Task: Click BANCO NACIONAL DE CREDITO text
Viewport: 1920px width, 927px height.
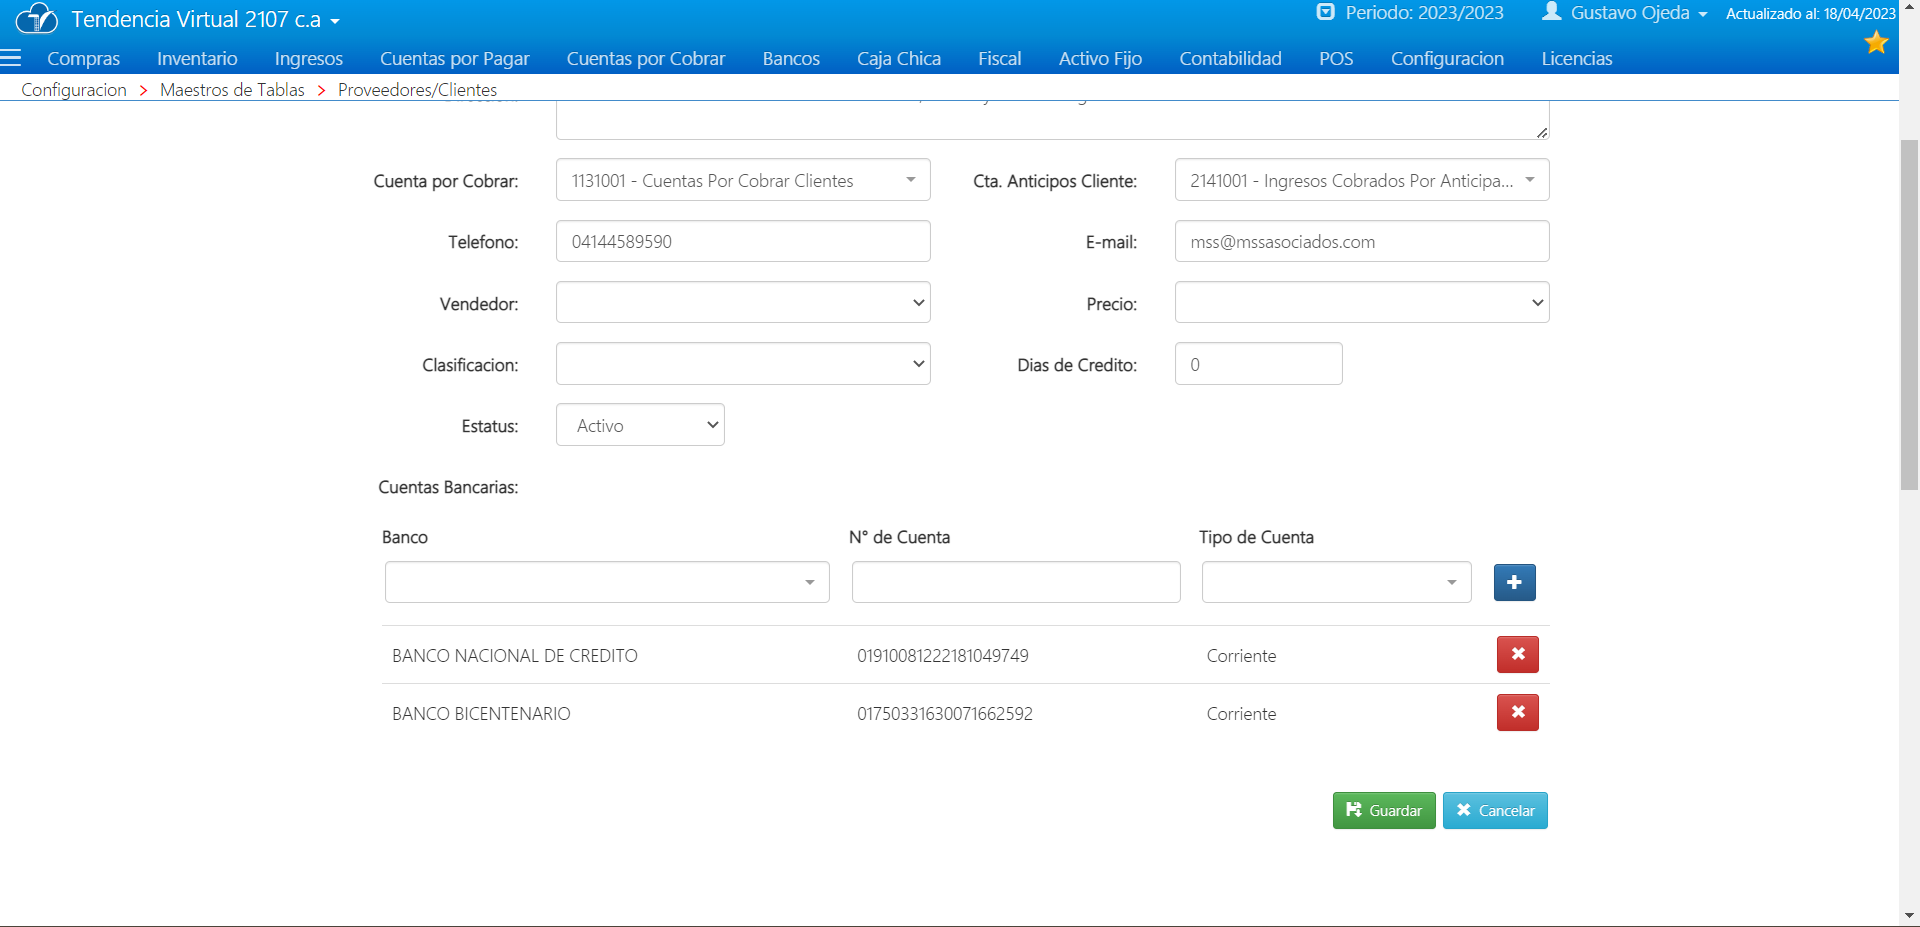Action: pyautogui.click(x=515, y=656)
